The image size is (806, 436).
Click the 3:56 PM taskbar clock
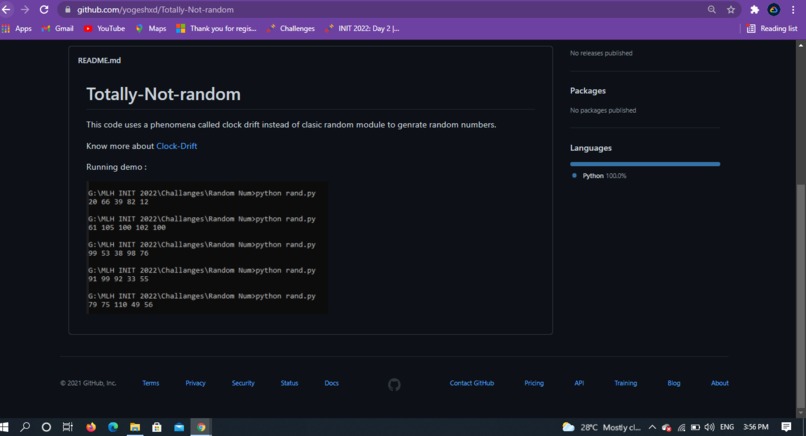click(x=756, y=427)
